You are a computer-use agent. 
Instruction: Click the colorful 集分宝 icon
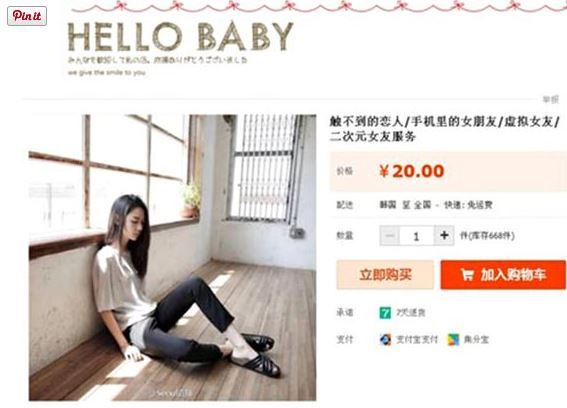(x=453, y=340)
